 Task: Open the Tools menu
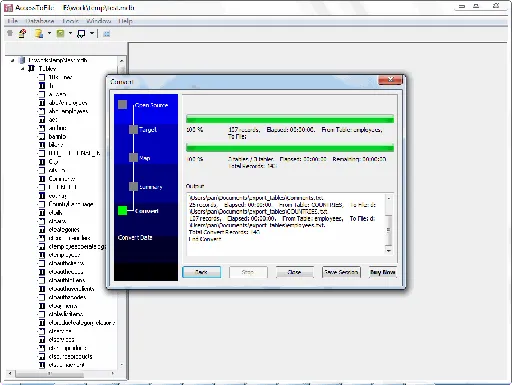tap(70, 21)
